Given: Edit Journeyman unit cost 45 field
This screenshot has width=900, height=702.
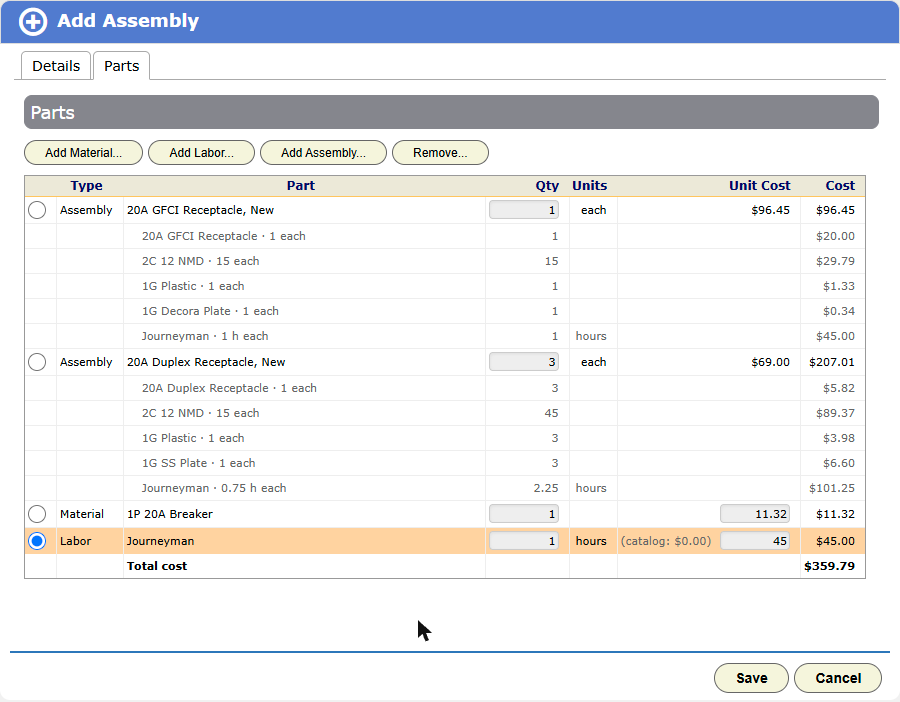Looking at the screenshot, I should pos(755,541).
